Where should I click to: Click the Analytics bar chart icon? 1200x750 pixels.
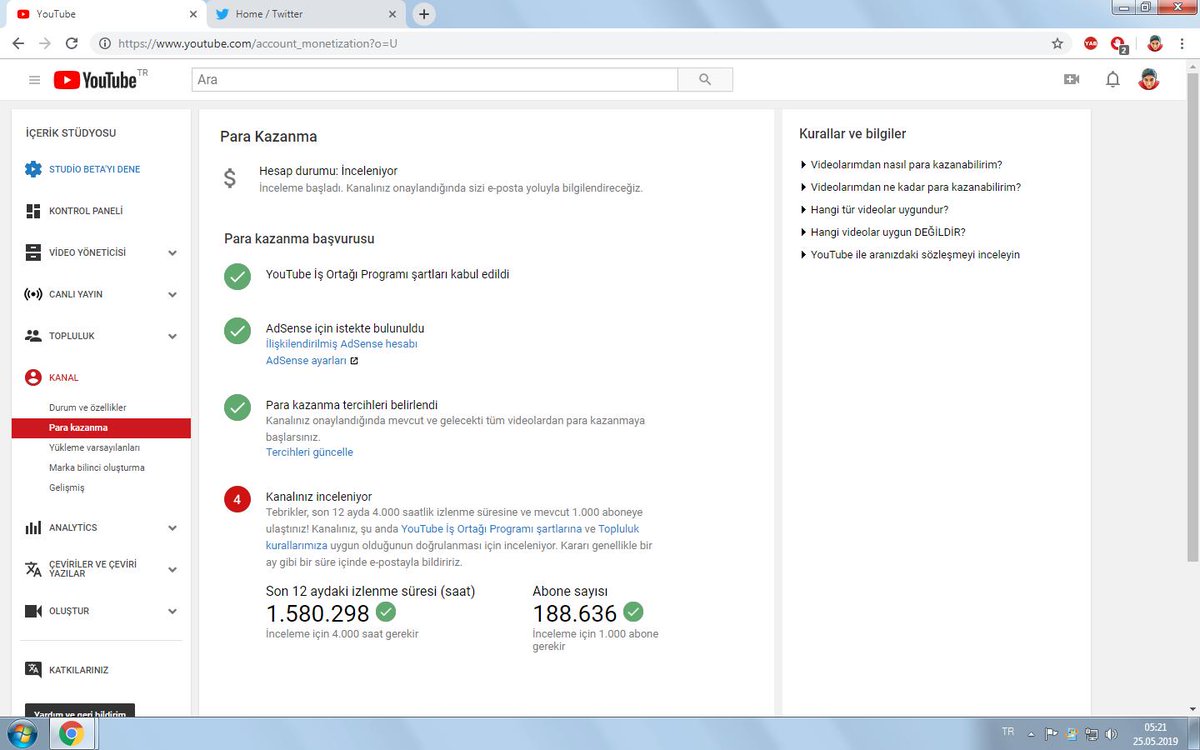point(33,528)
